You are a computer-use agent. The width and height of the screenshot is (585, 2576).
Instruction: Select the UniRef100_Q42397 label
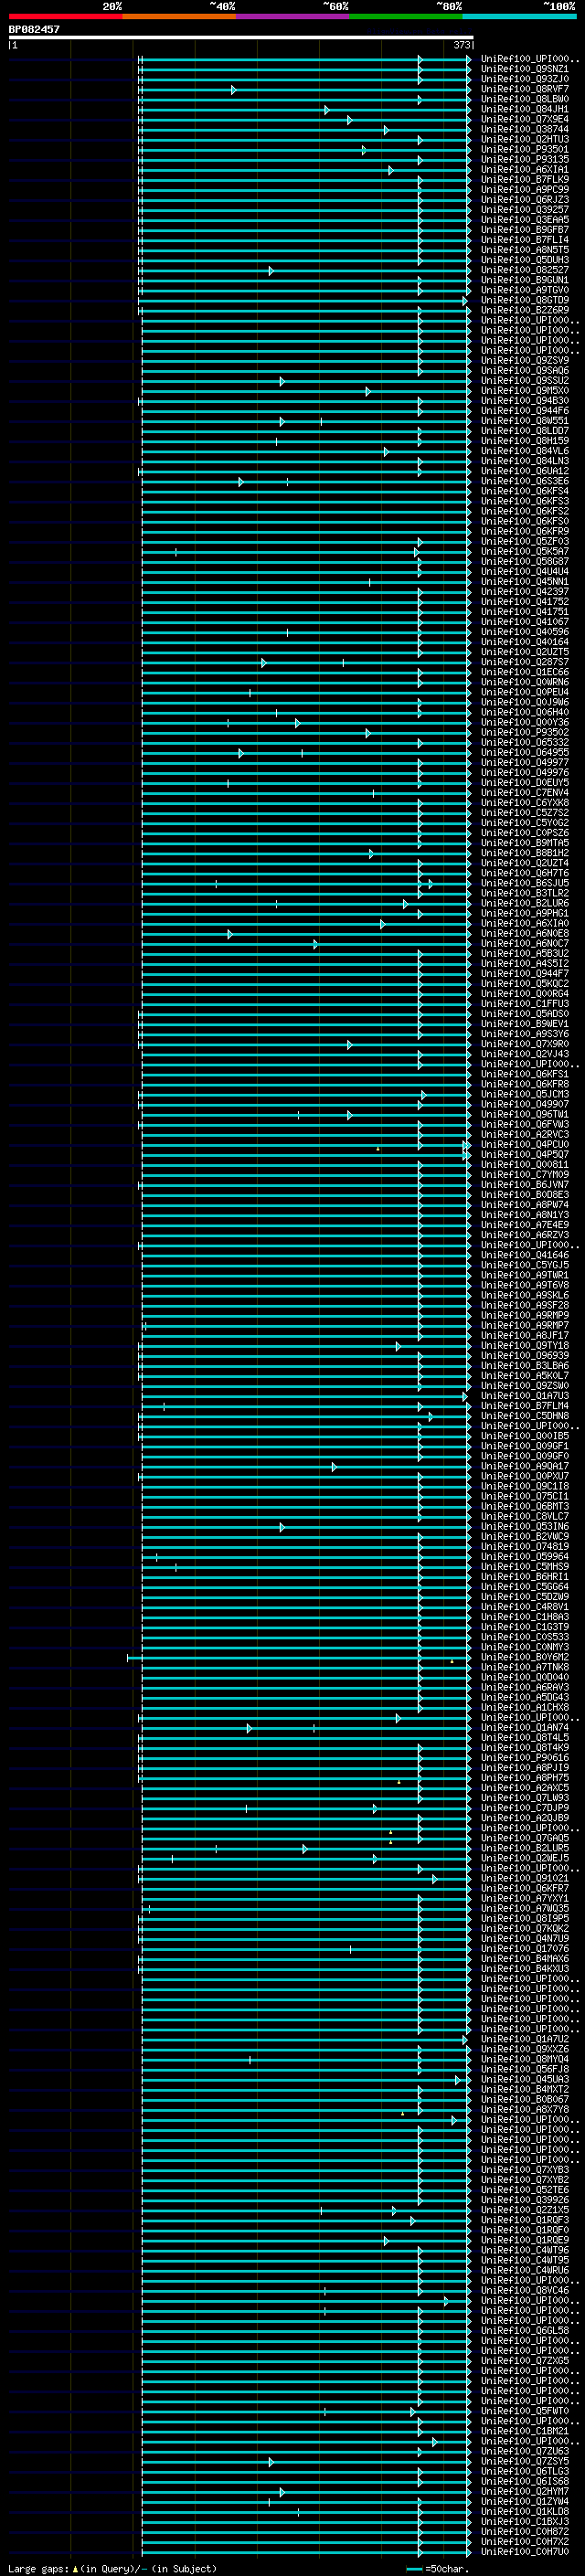tap(525, 592)
